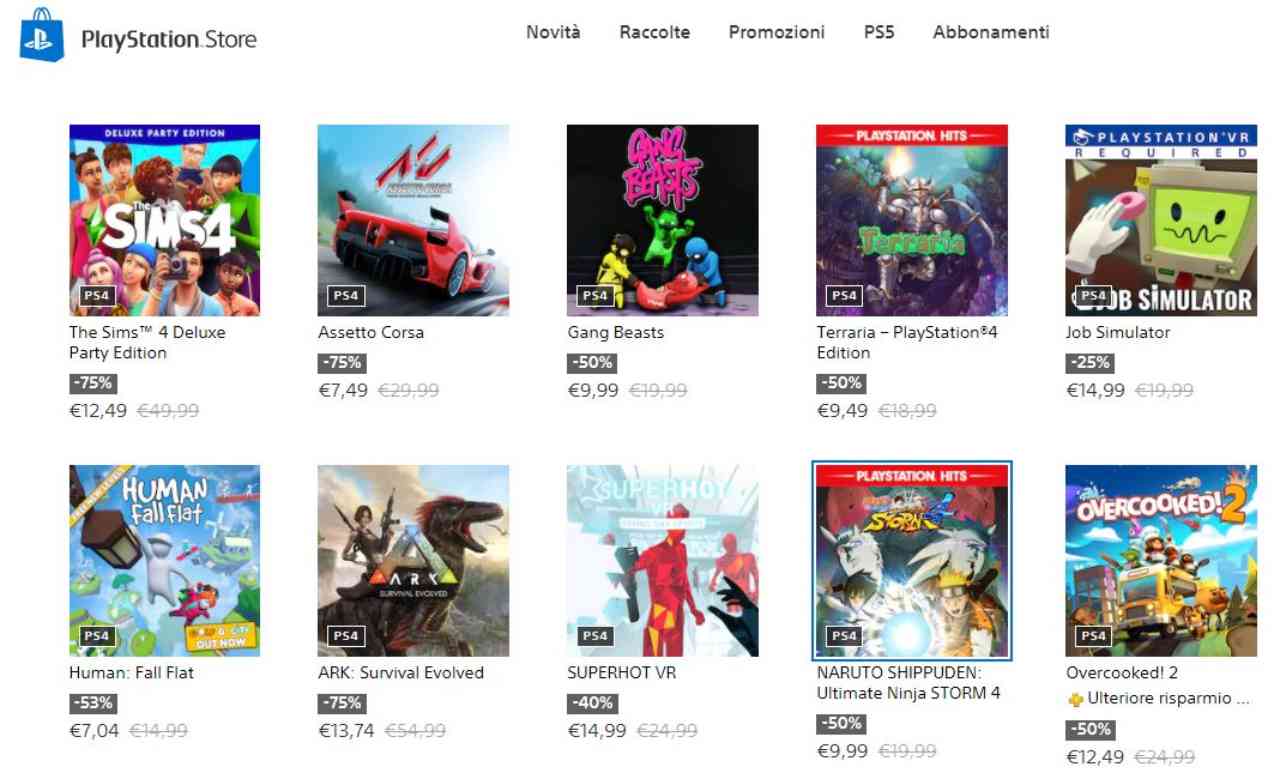
Task: Open the highlighted Naruto Storm 4 cover
Action: click(x=912, y=560)
